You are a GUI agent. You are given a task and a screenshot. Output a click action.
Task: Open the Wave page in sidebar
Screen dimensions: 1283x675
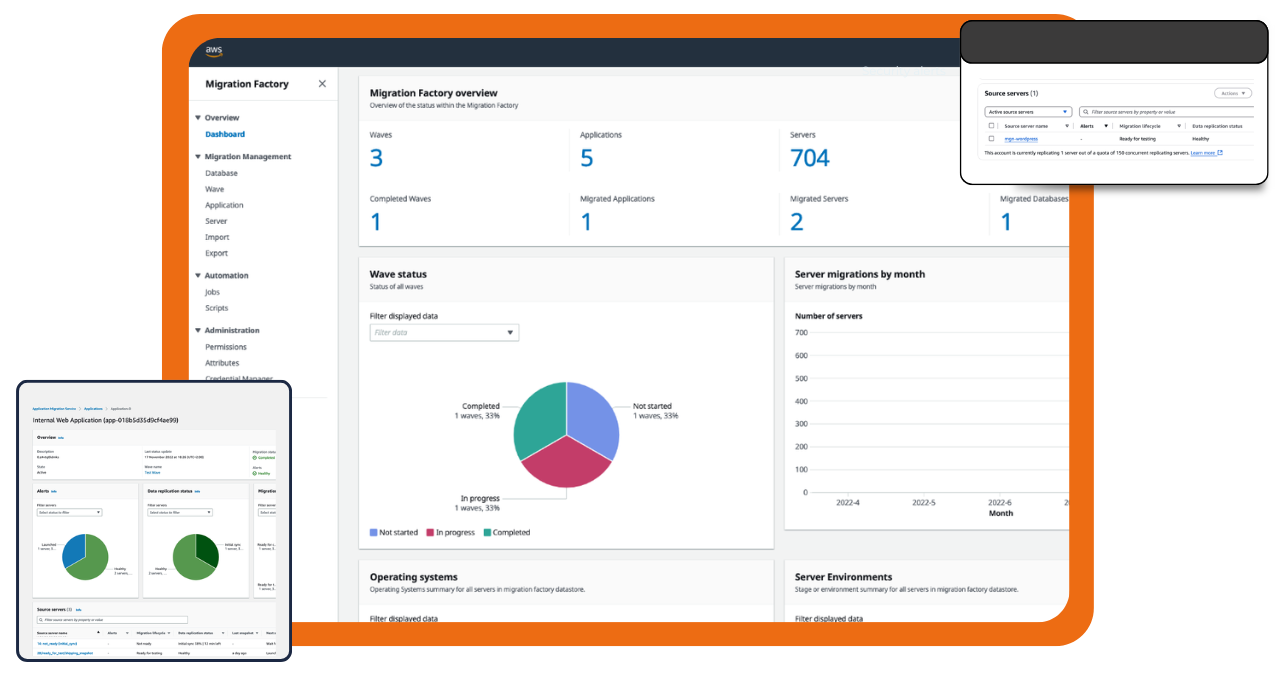click(x=215, y=189)
